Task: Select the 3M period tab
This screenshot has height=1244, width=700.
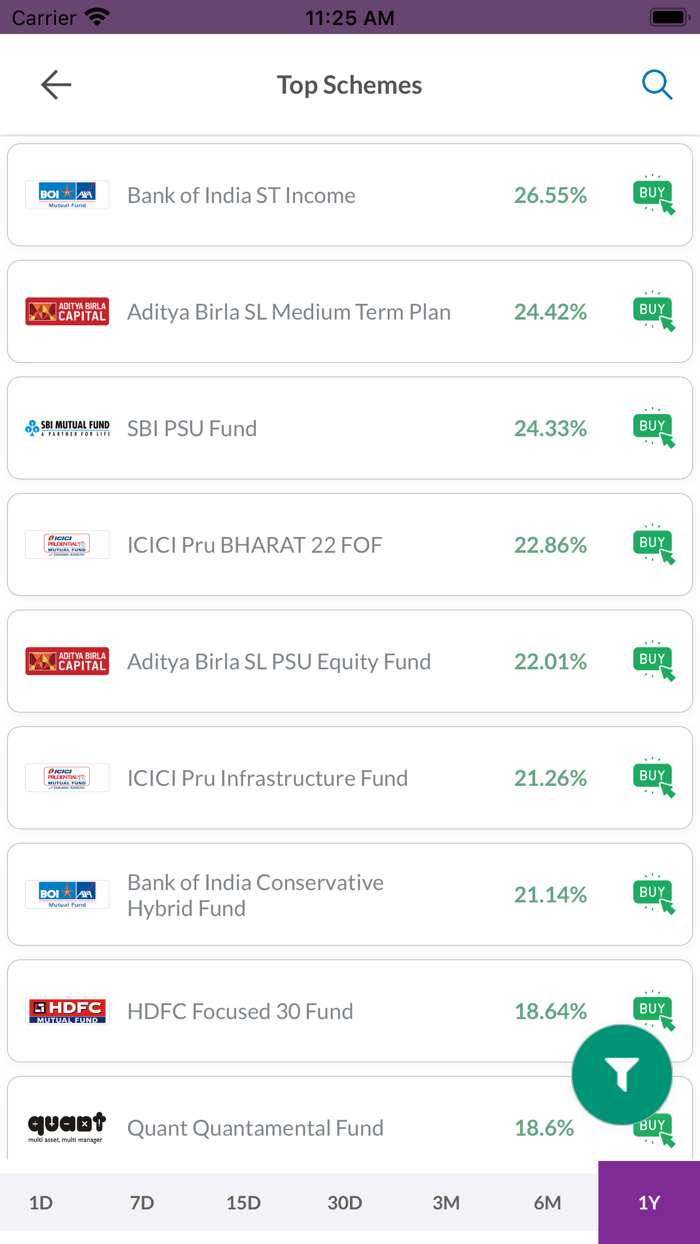Action: [x=446, y=1202]
